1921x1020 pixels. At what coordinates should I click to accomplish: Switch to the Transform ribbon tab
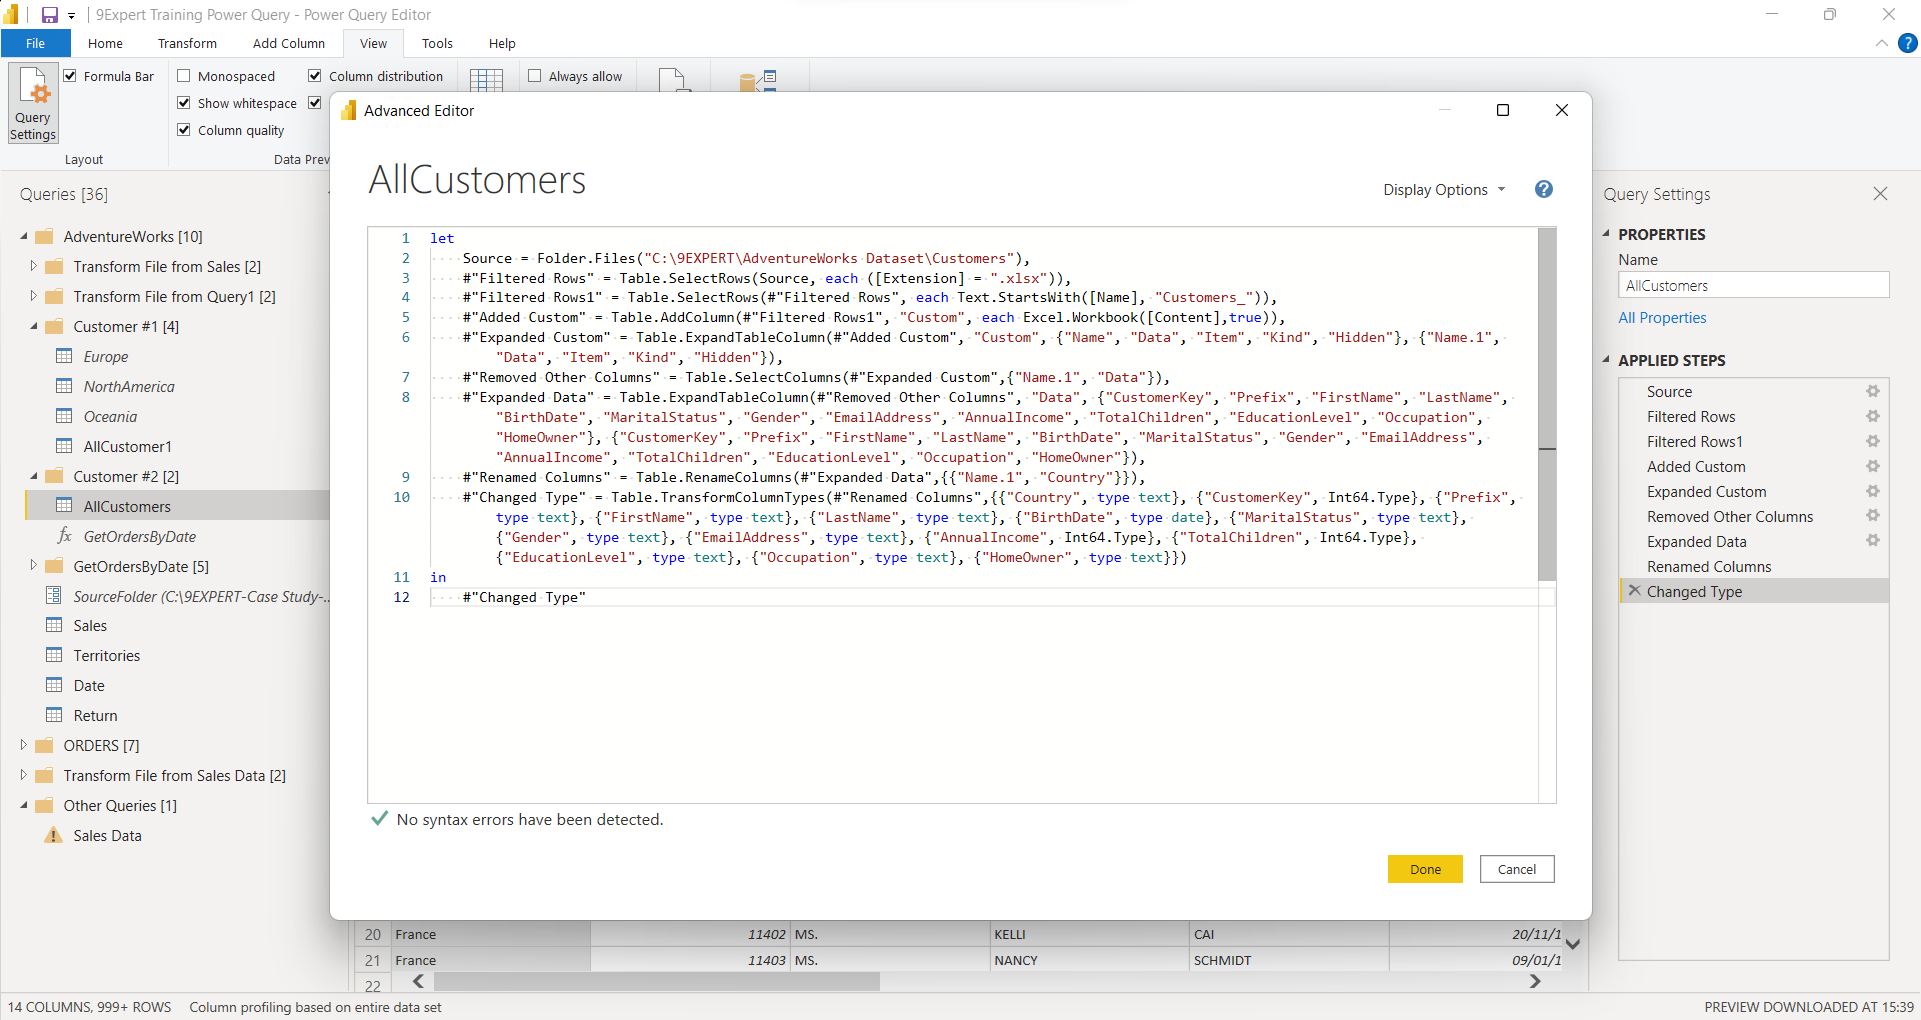(187, 43)
